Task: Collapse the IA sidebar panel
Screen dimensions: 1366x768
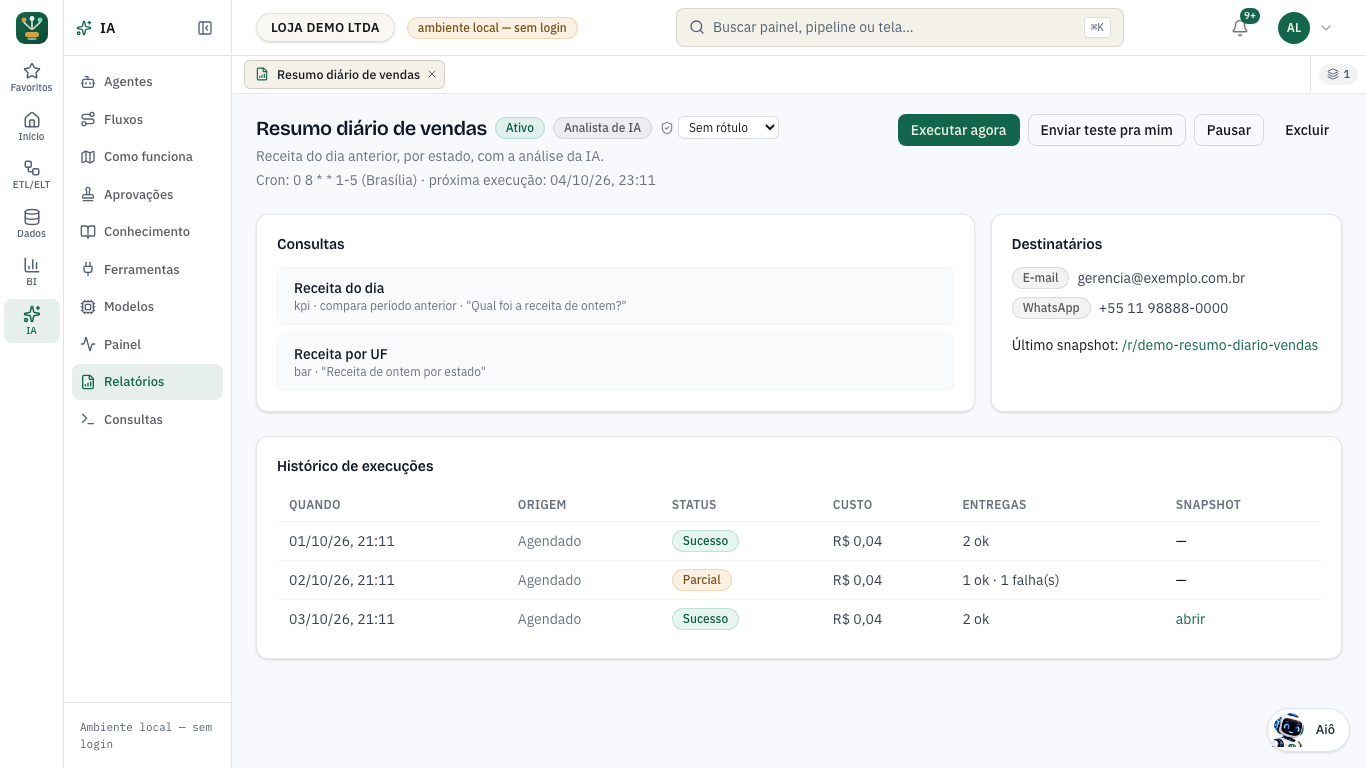Action: point(205,28)
